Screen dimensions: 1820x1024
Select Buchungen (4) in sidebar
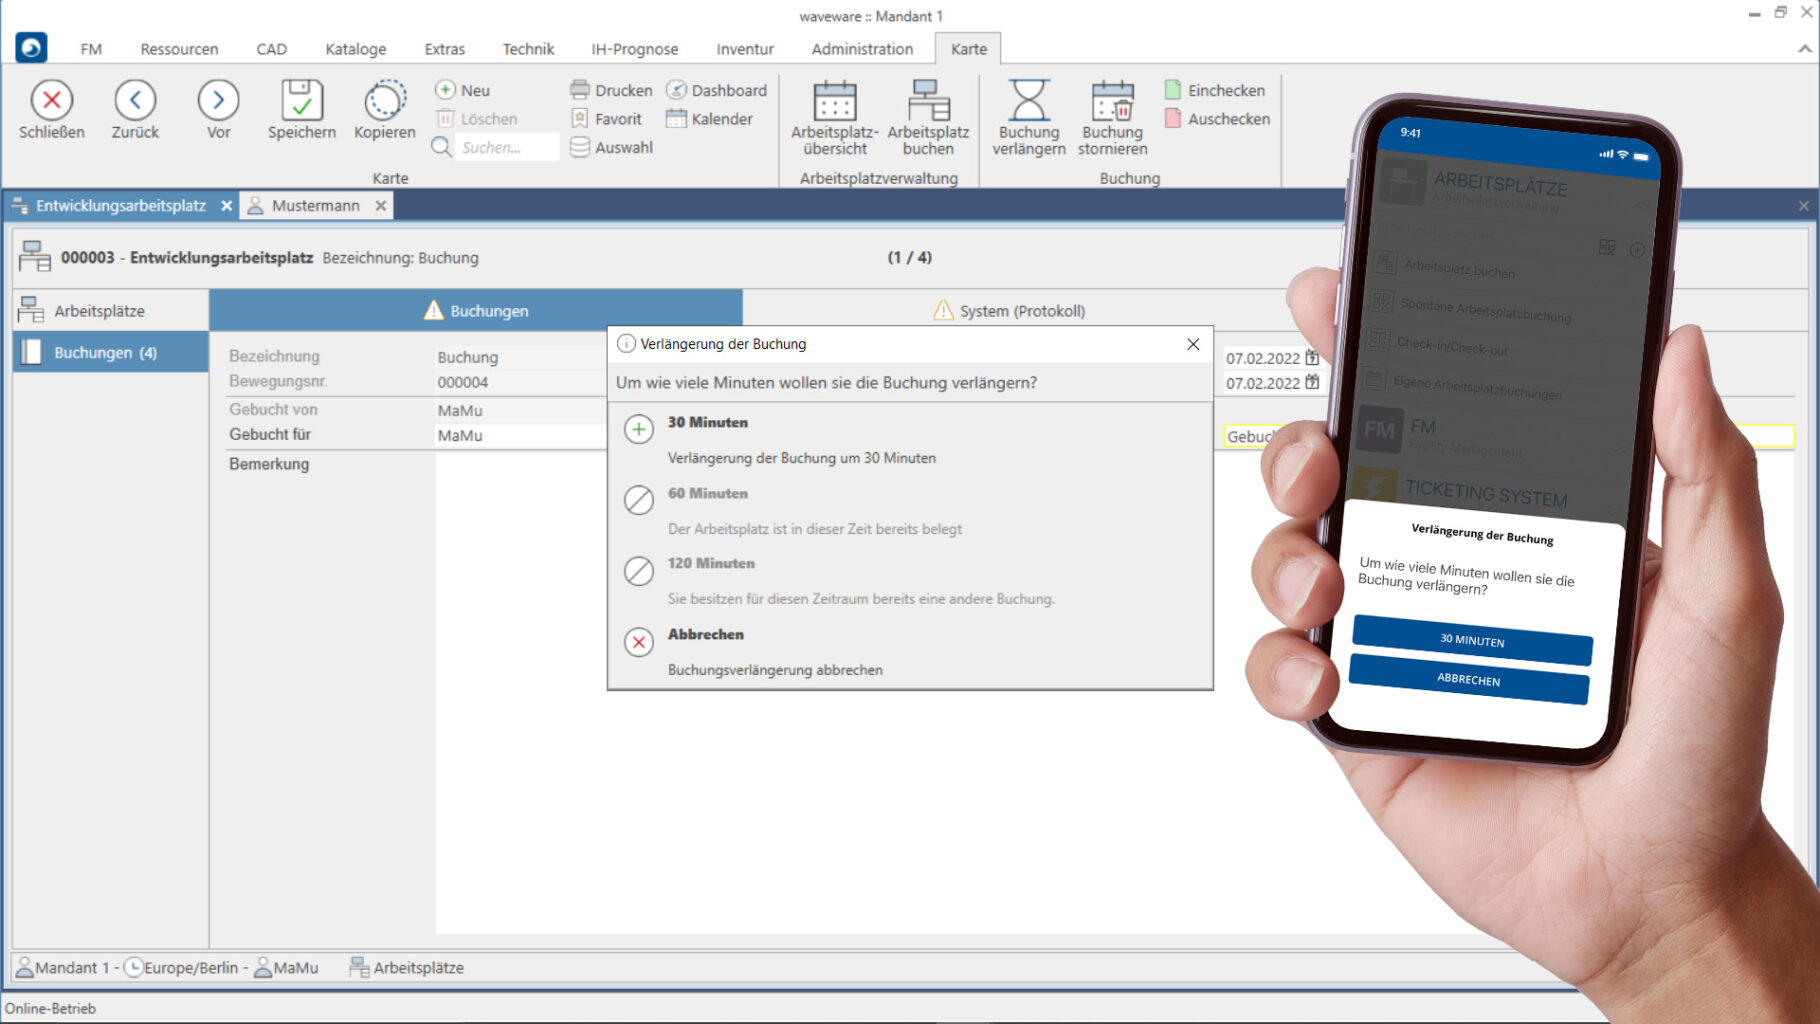point(105,353)
